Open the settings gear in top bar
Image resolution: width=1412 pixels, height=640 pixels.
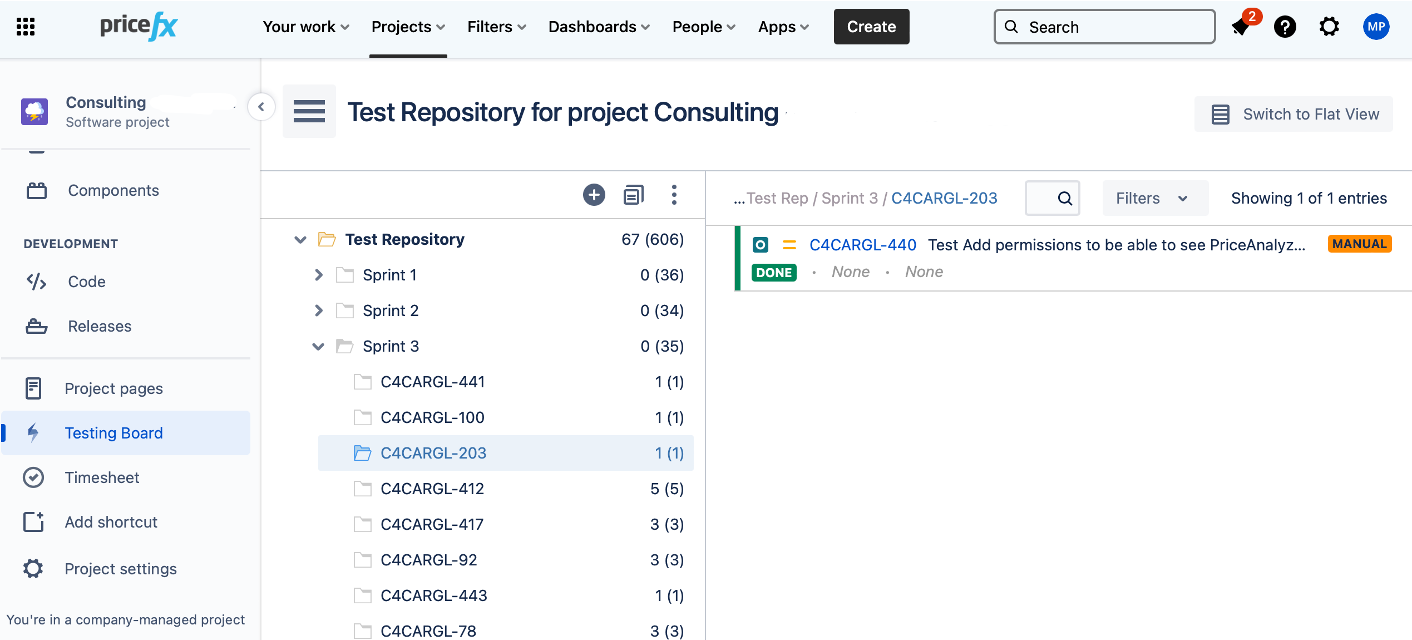[x=1329, y=27]
